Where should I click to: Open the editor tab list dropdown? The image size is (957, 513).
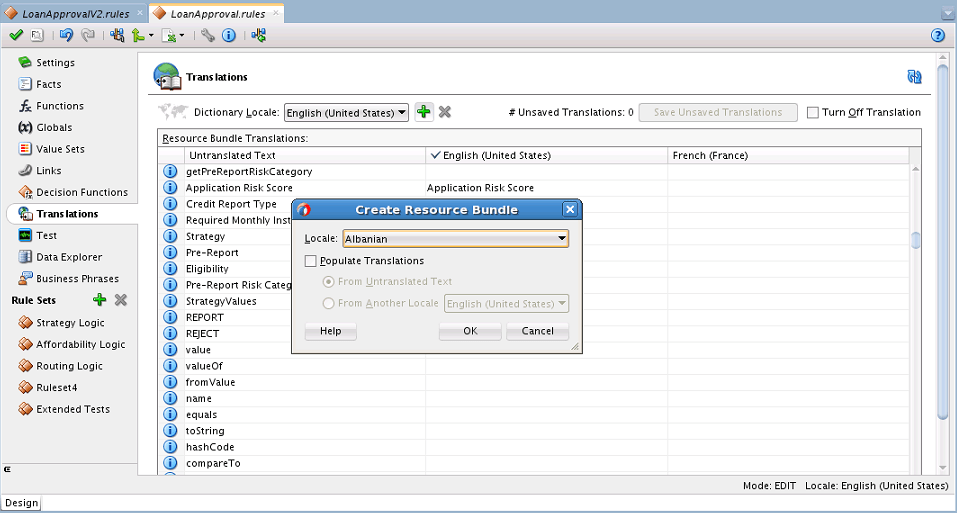coord(947,13)
